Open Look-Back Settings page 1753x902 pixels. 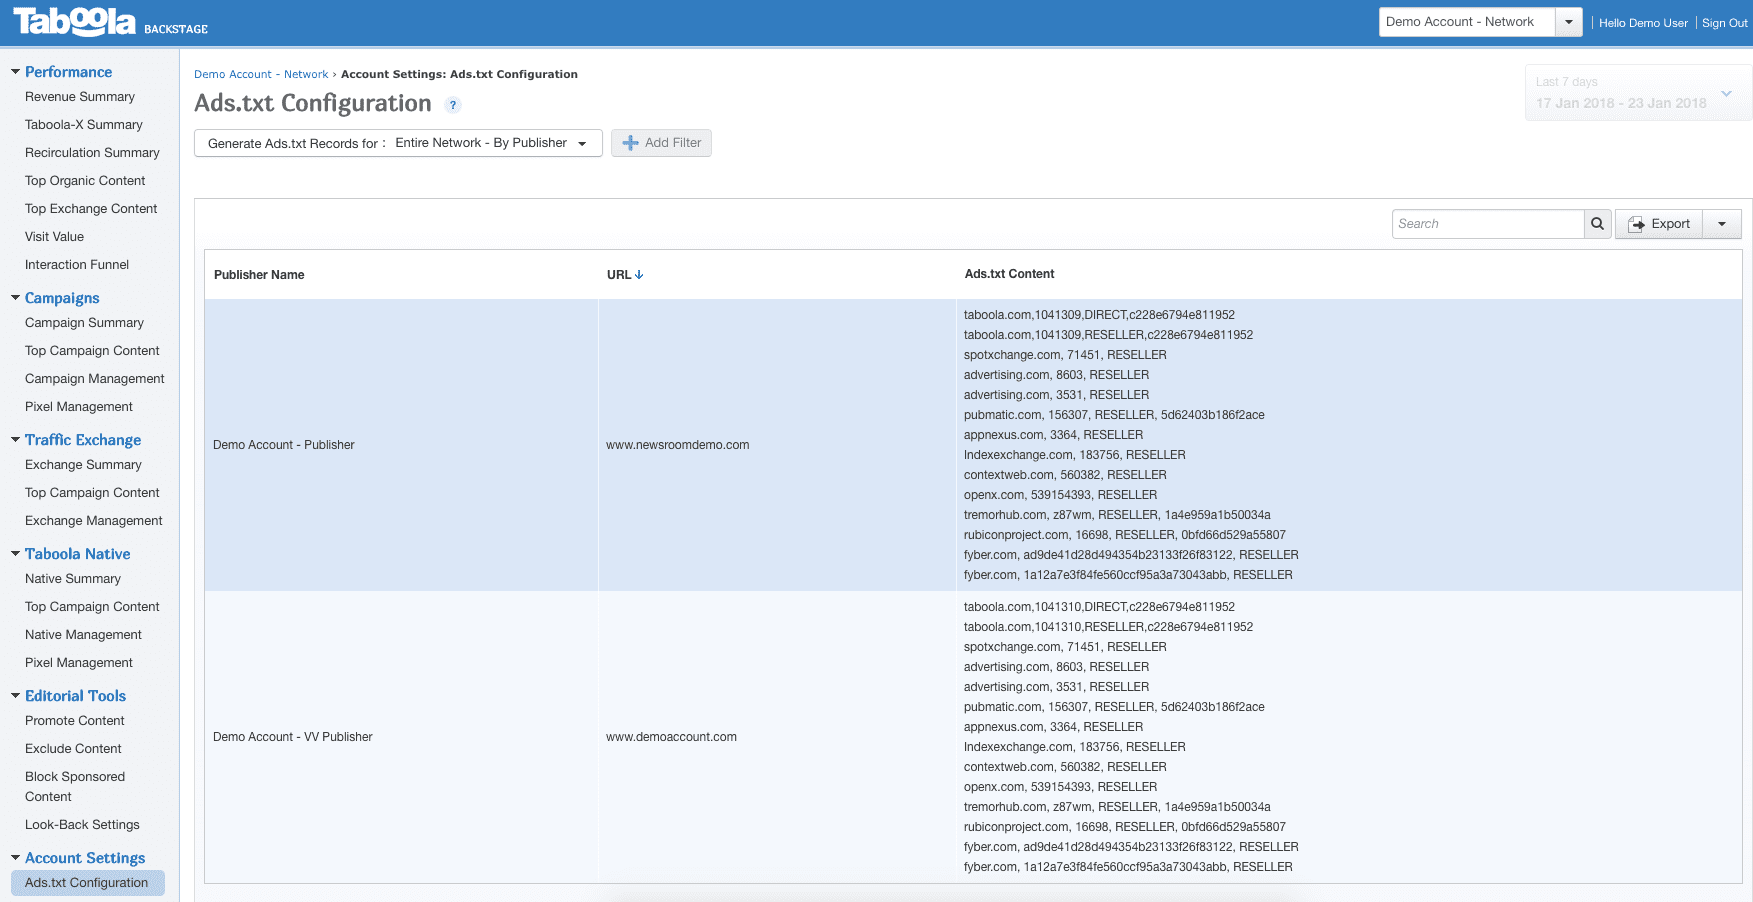(82, 825)
